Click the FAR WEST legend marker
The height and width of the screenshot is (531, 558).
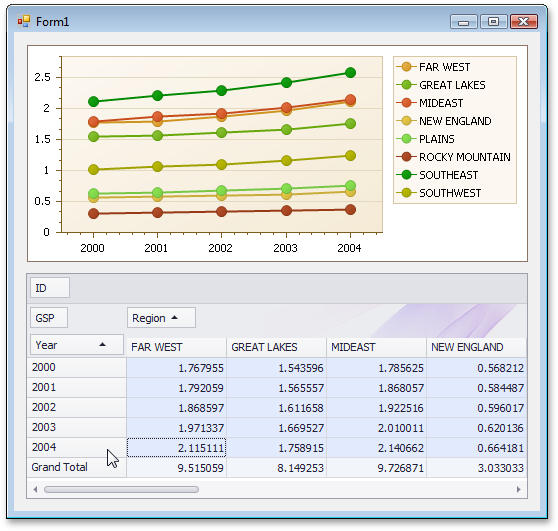tap(406, 67)
